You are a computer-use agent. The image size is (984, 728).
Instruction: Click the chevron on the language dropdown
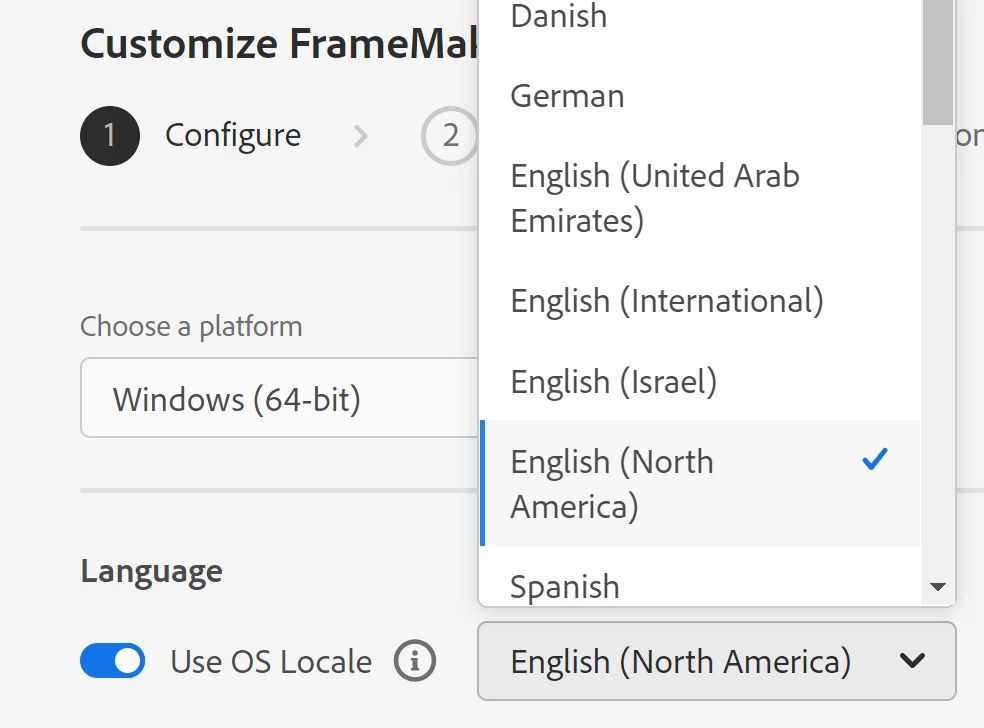point(912,661)
